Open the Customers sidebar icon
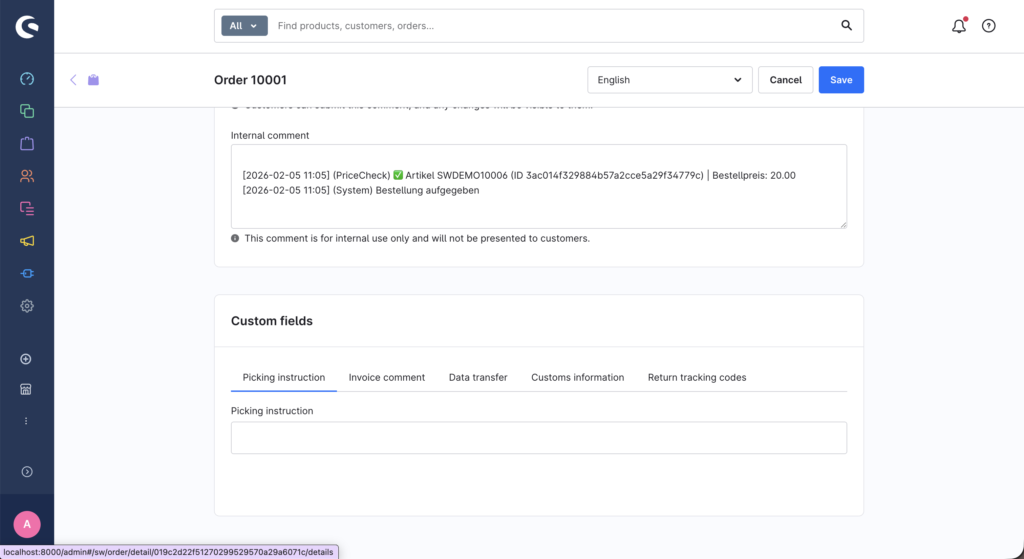The height and width of the screenshot is (559, 1024). tap(27, 176)
